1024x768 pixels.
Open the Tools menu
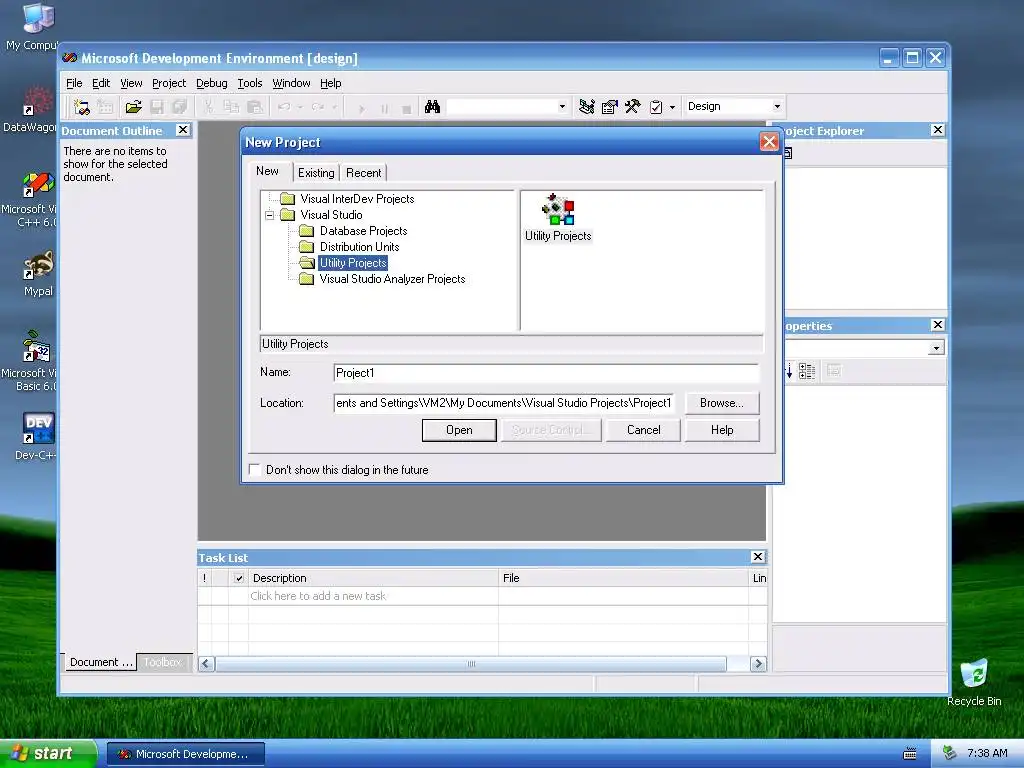click(x=249, y=83)
